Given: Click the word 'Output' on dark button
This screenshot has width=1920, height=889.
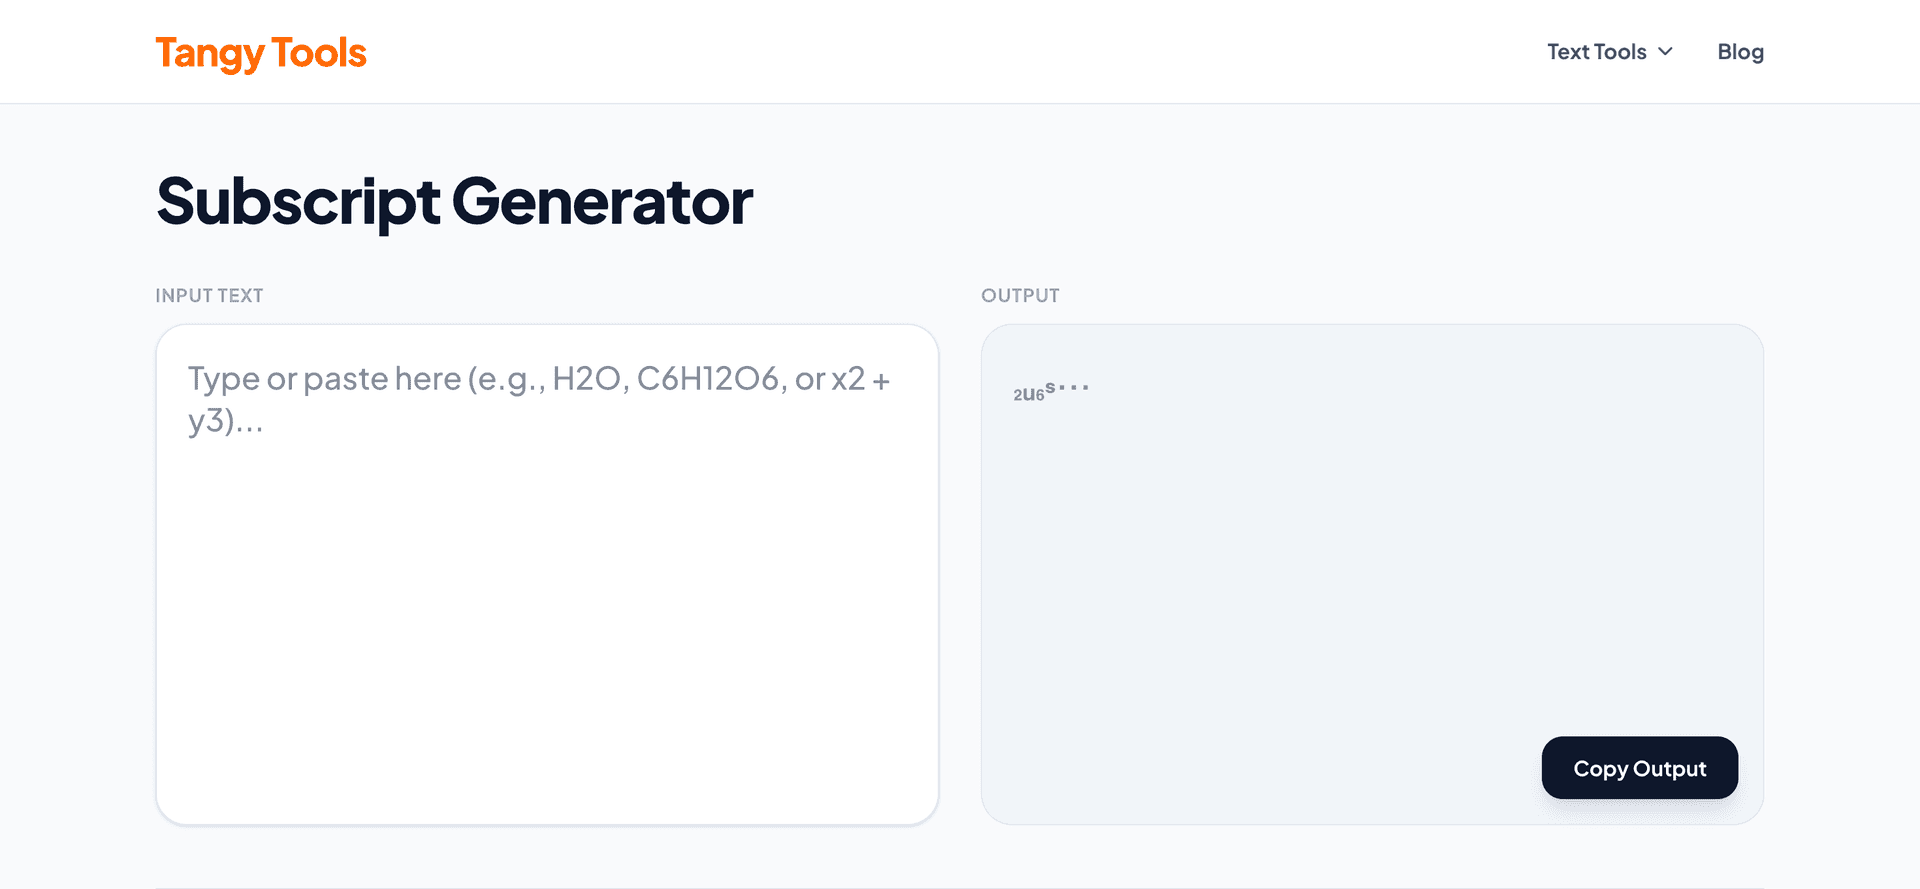Looking at the screenshot, I should click(x=1670, y=768).
